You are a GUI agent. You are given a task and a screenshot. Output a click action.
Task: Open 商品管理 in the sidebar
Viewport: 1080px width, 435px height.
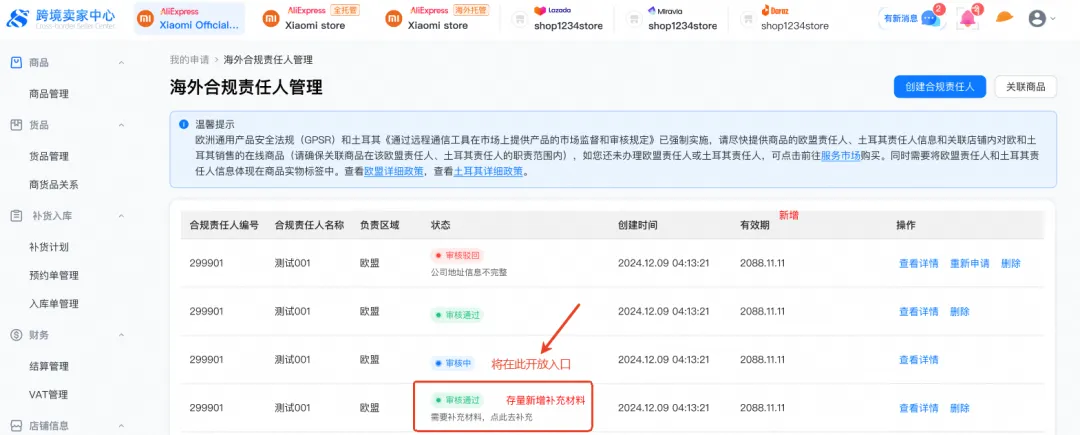tap(49, 94)
